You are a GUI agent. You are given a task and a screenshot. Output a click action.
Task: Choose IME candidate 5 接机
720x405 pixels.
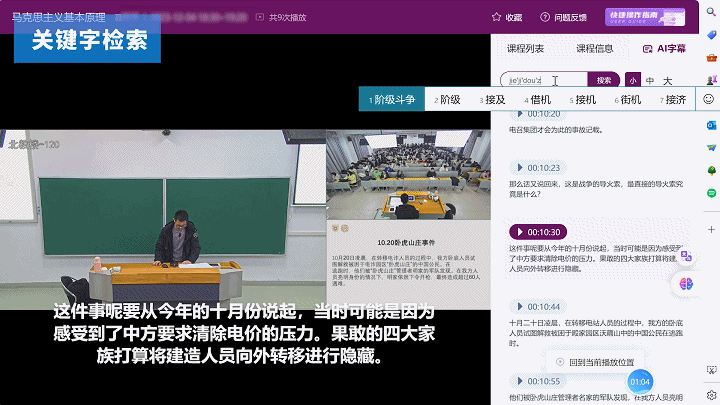point(583,100)
